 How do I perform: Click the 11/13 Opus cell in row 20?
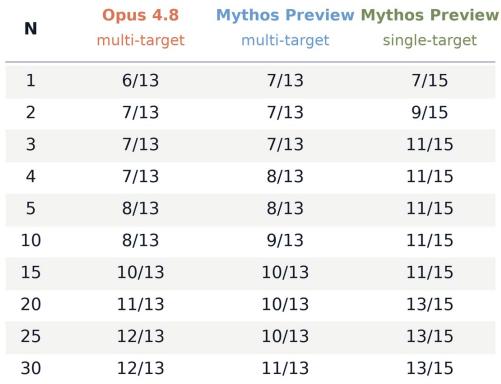coord(140,304)
